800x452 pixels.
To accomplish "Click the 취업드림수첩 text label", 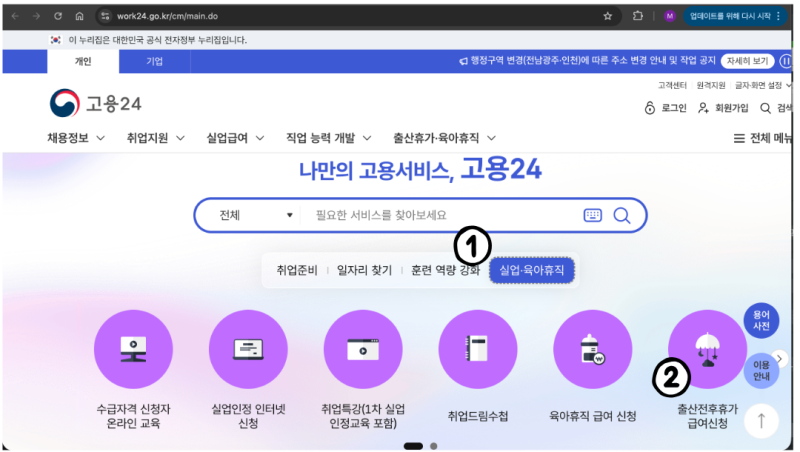I will (x=478, y=416).
